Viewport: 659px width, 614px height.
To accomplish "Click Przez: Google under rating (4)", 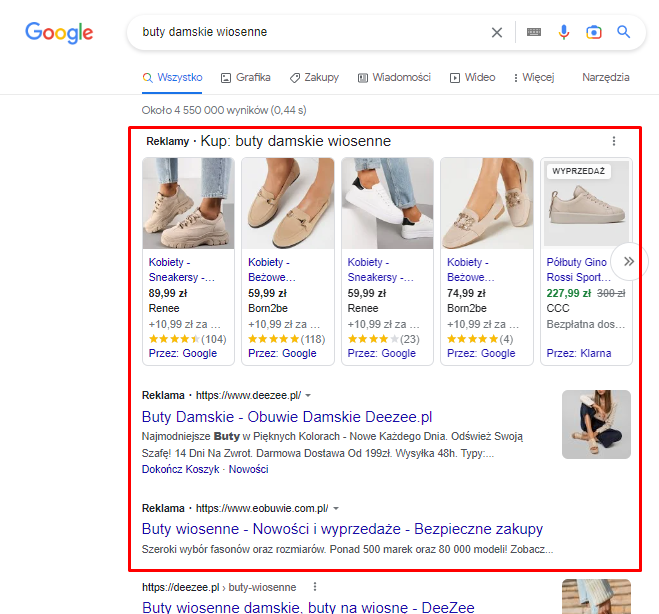I will tap(481, 353).
